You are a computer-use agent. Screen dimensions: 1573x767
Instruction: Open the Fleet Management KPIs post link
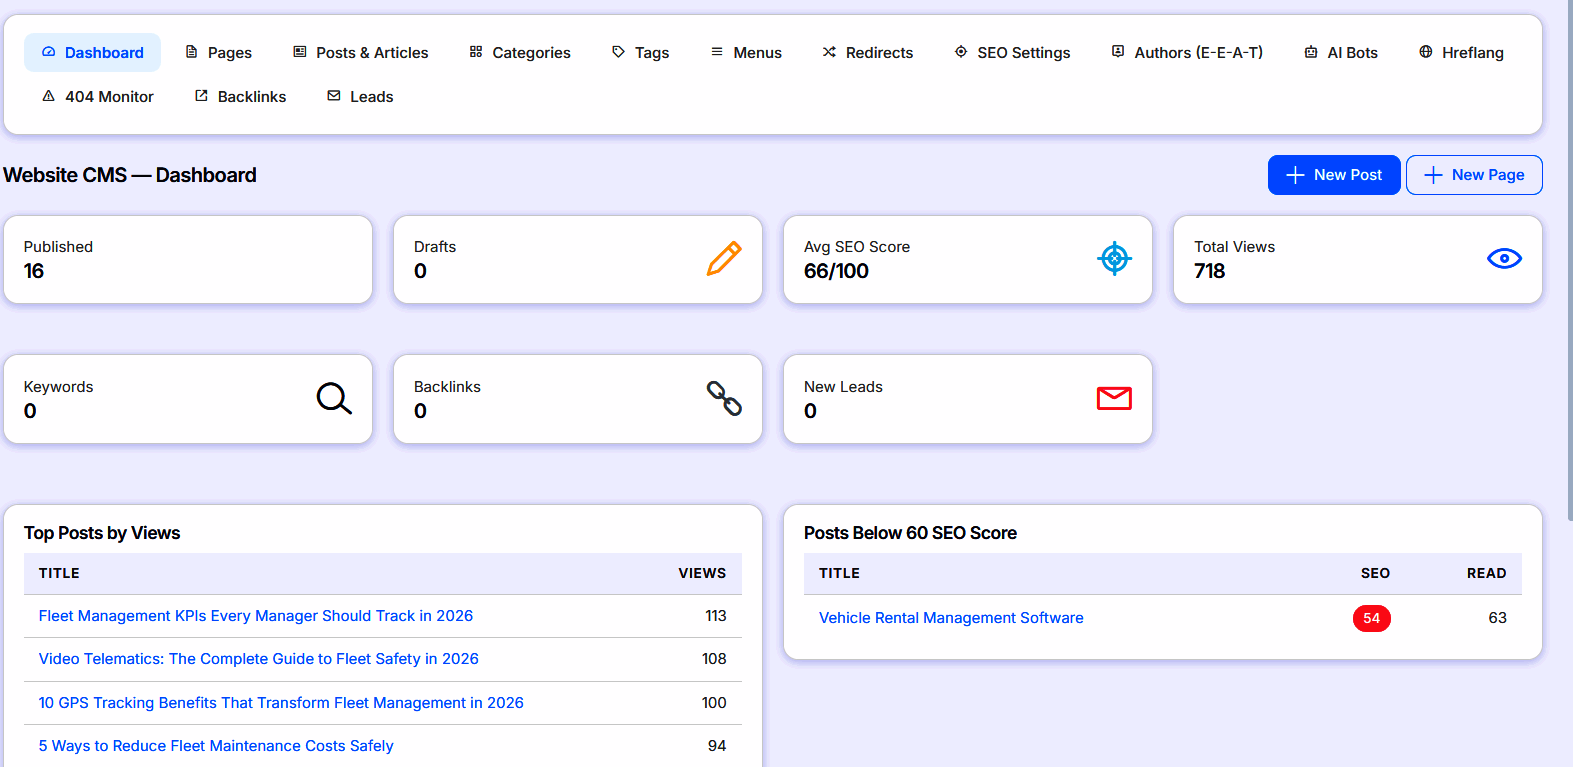click(256, 616)
